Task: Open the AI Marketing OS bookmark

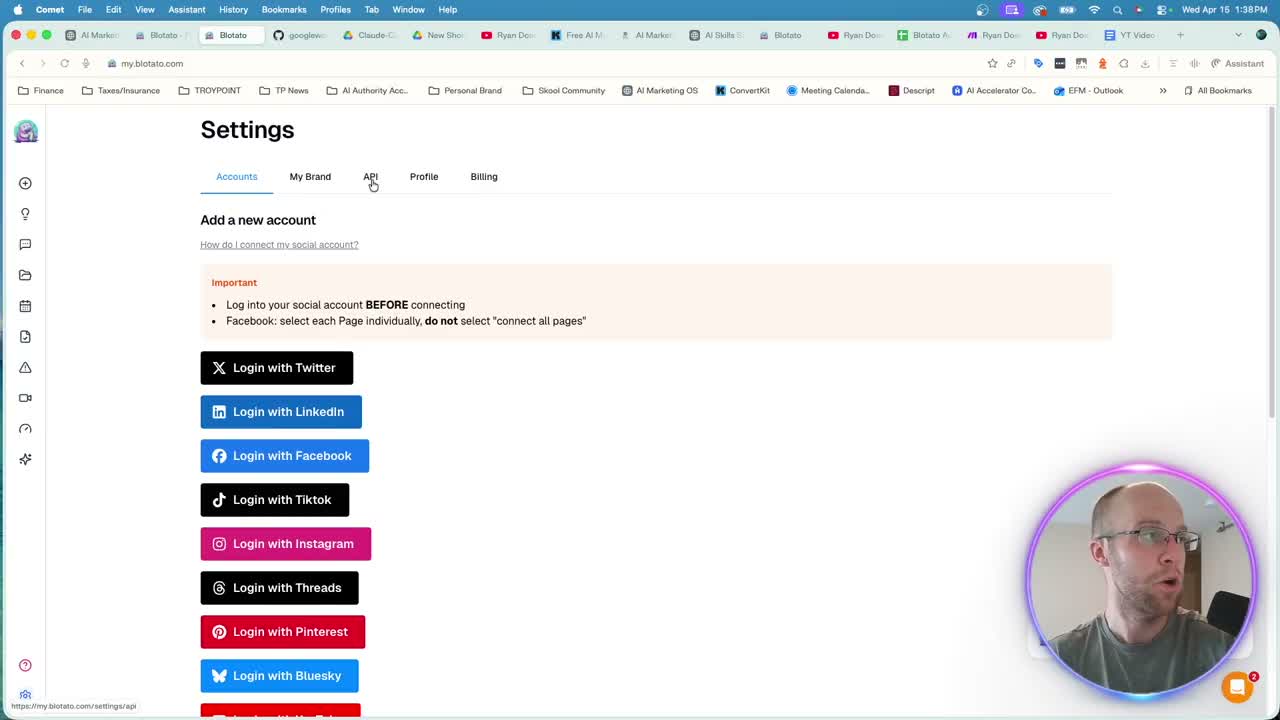Action: click(x=660, y=90)
